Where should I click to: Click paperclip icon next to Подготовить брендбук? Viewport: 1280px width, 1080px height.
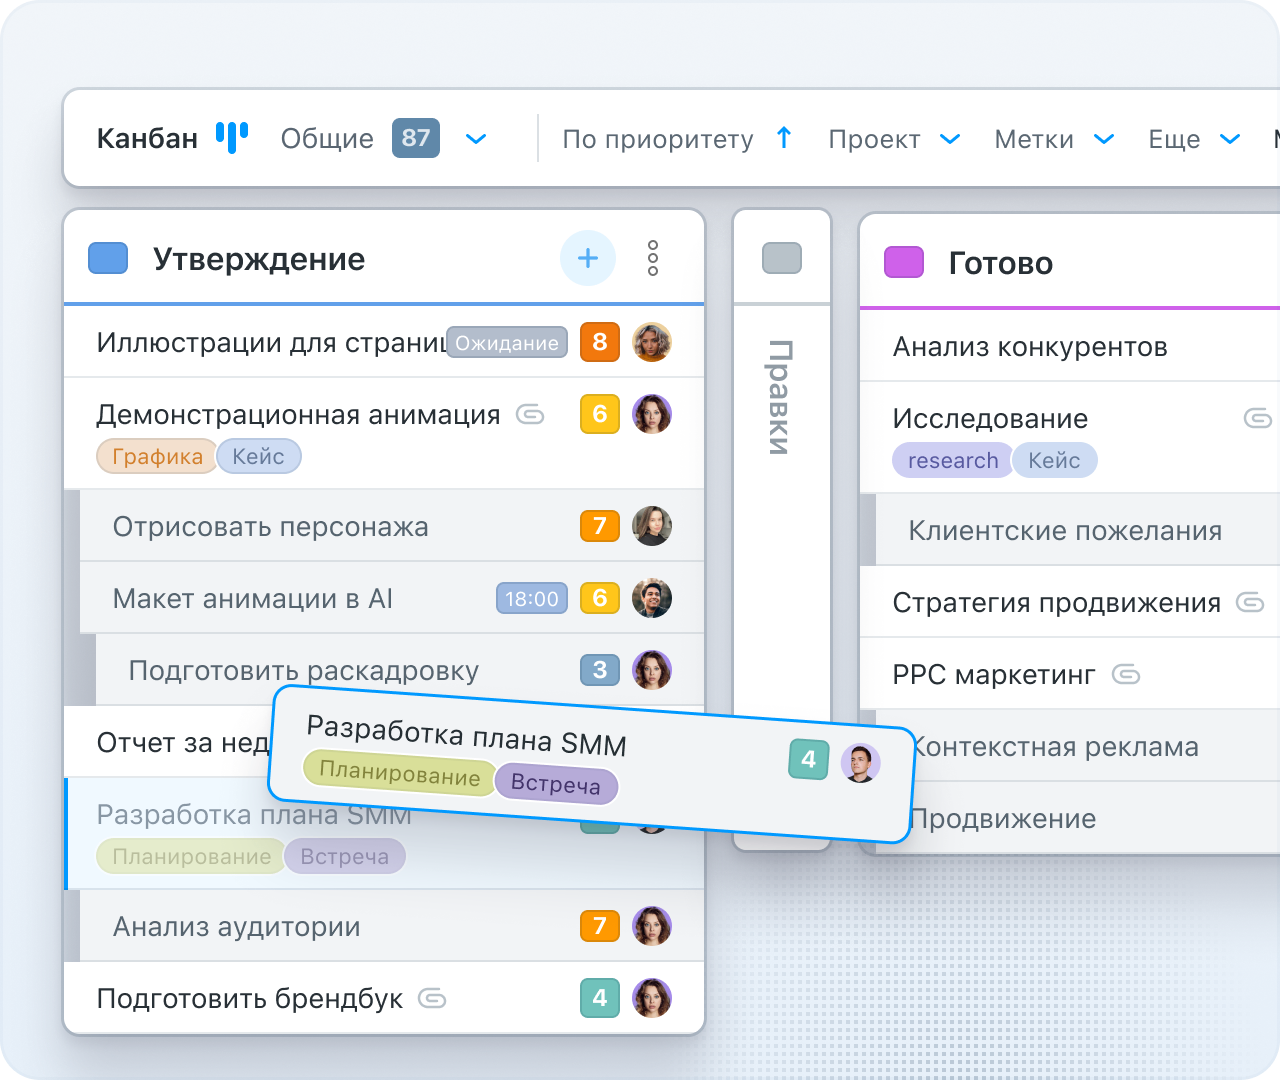coord(432,998)
